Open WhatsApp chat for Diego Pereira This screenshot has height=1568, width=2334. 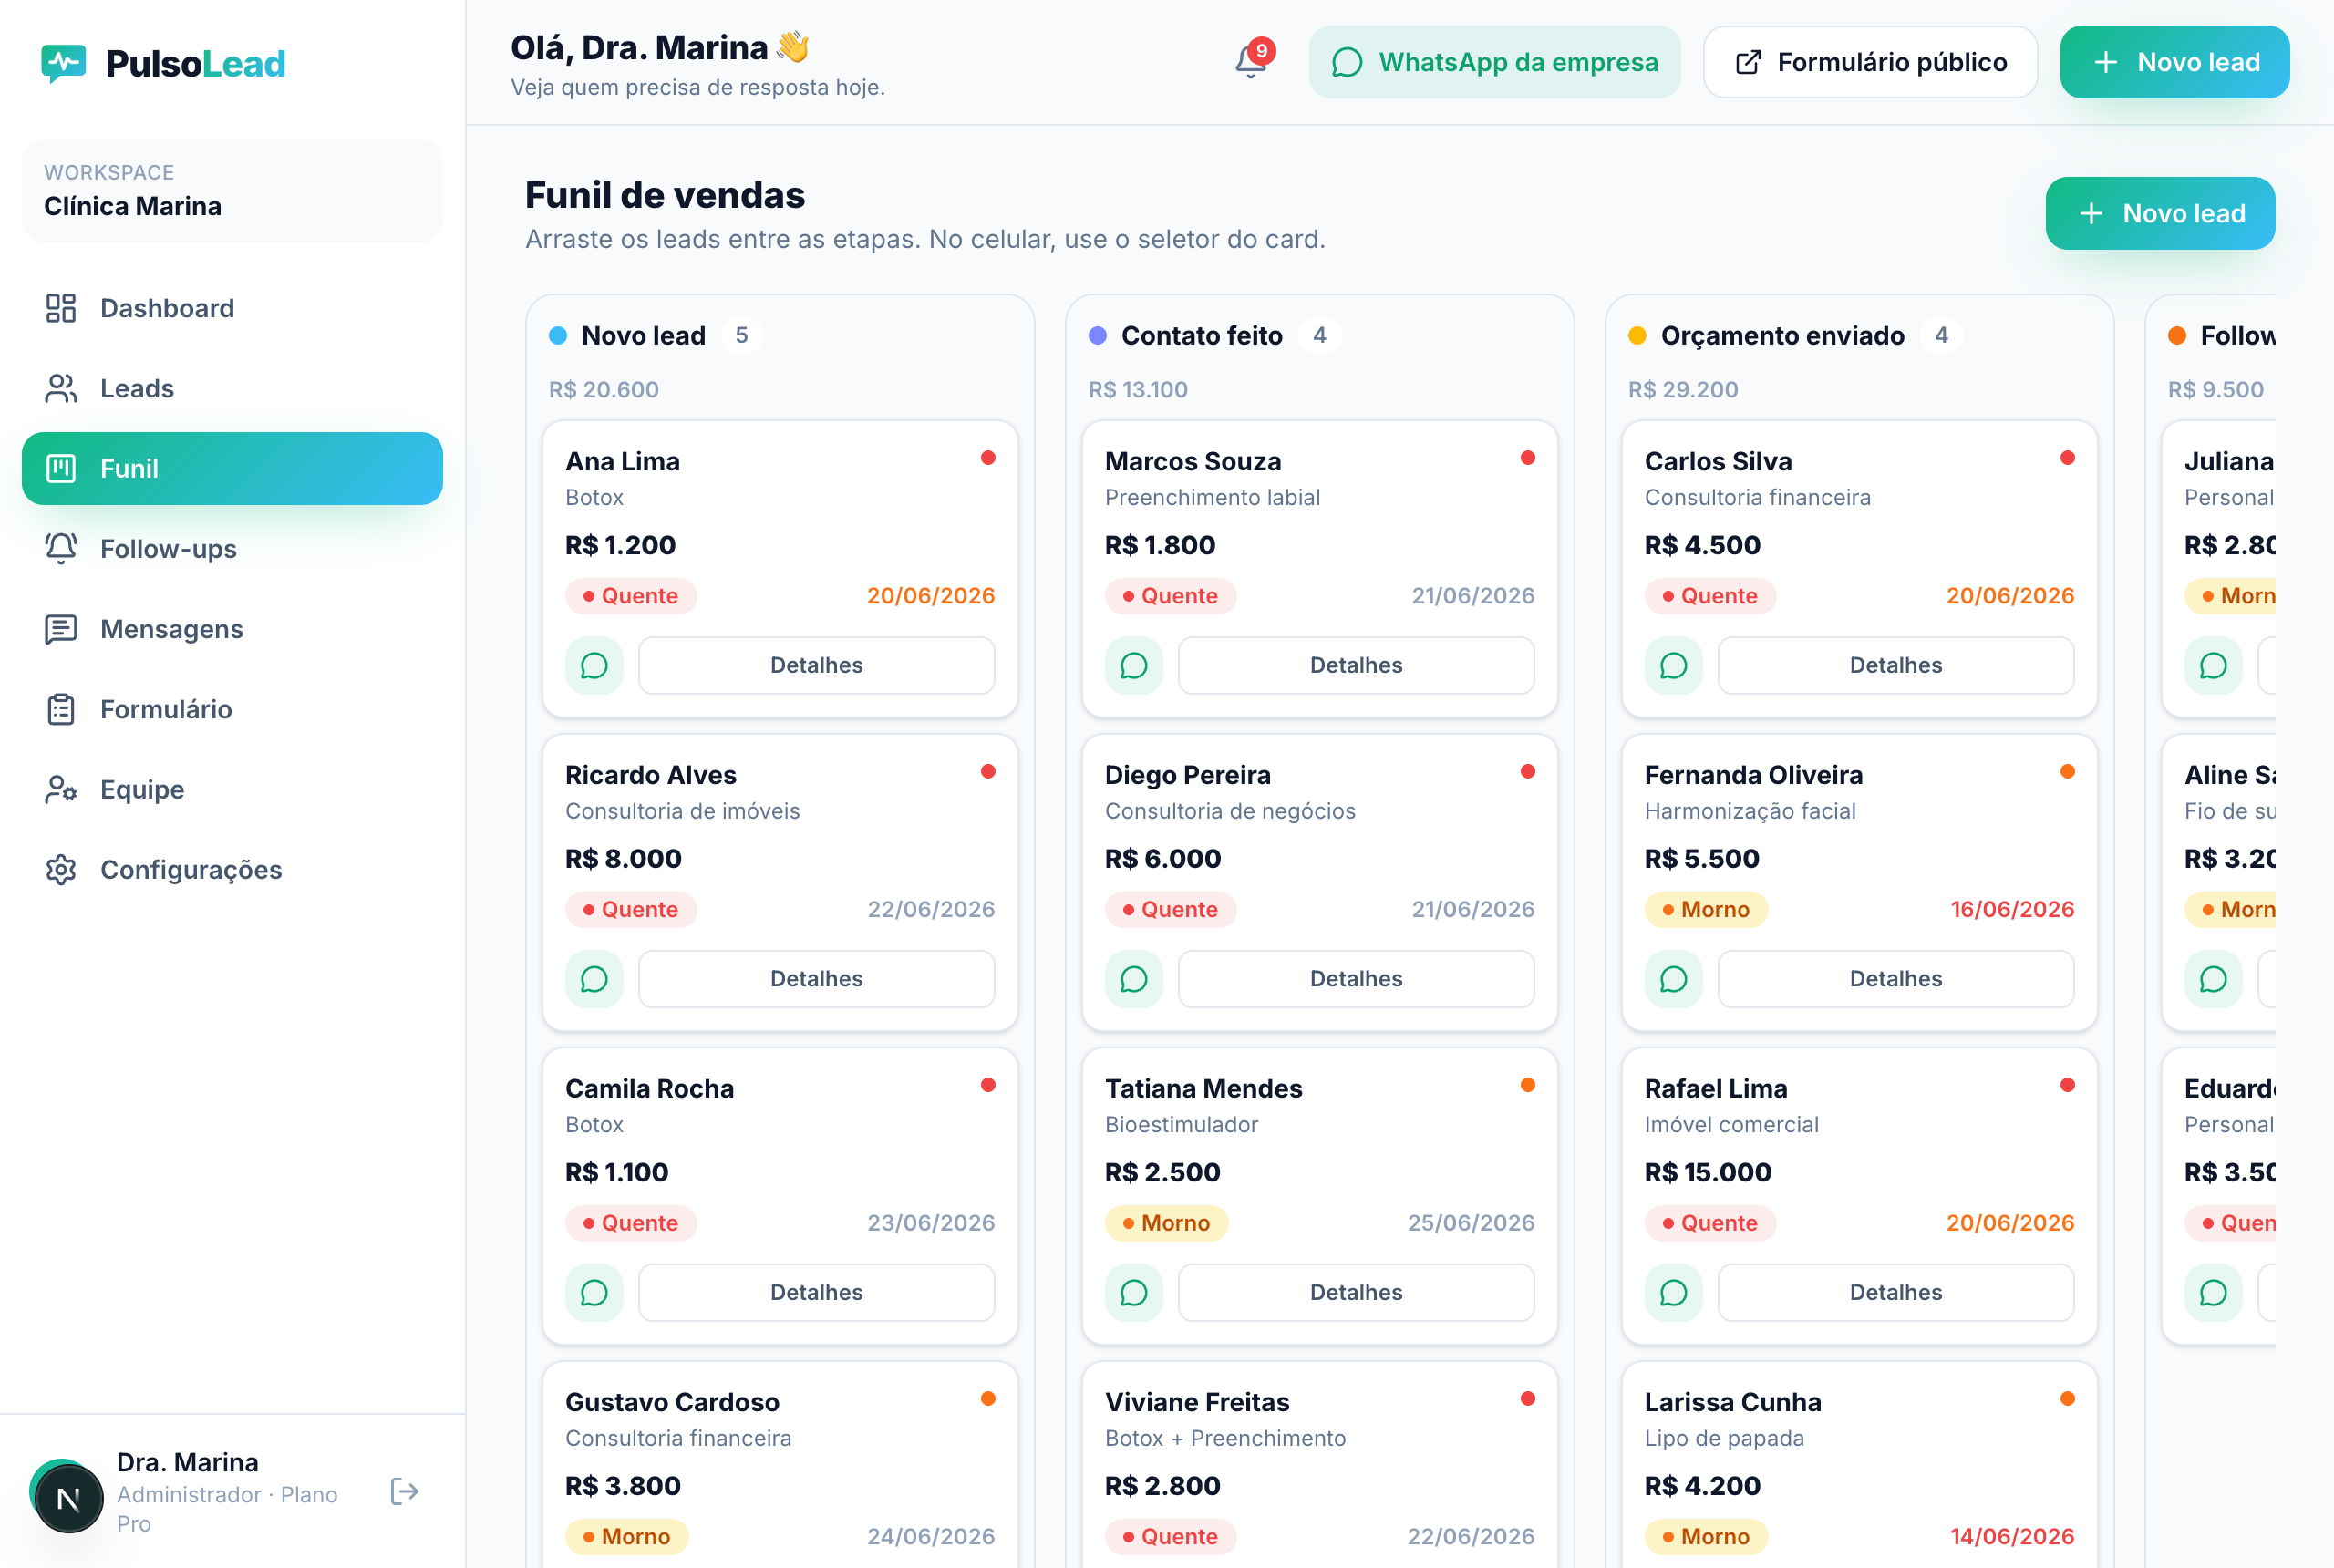click(1134, 979)
